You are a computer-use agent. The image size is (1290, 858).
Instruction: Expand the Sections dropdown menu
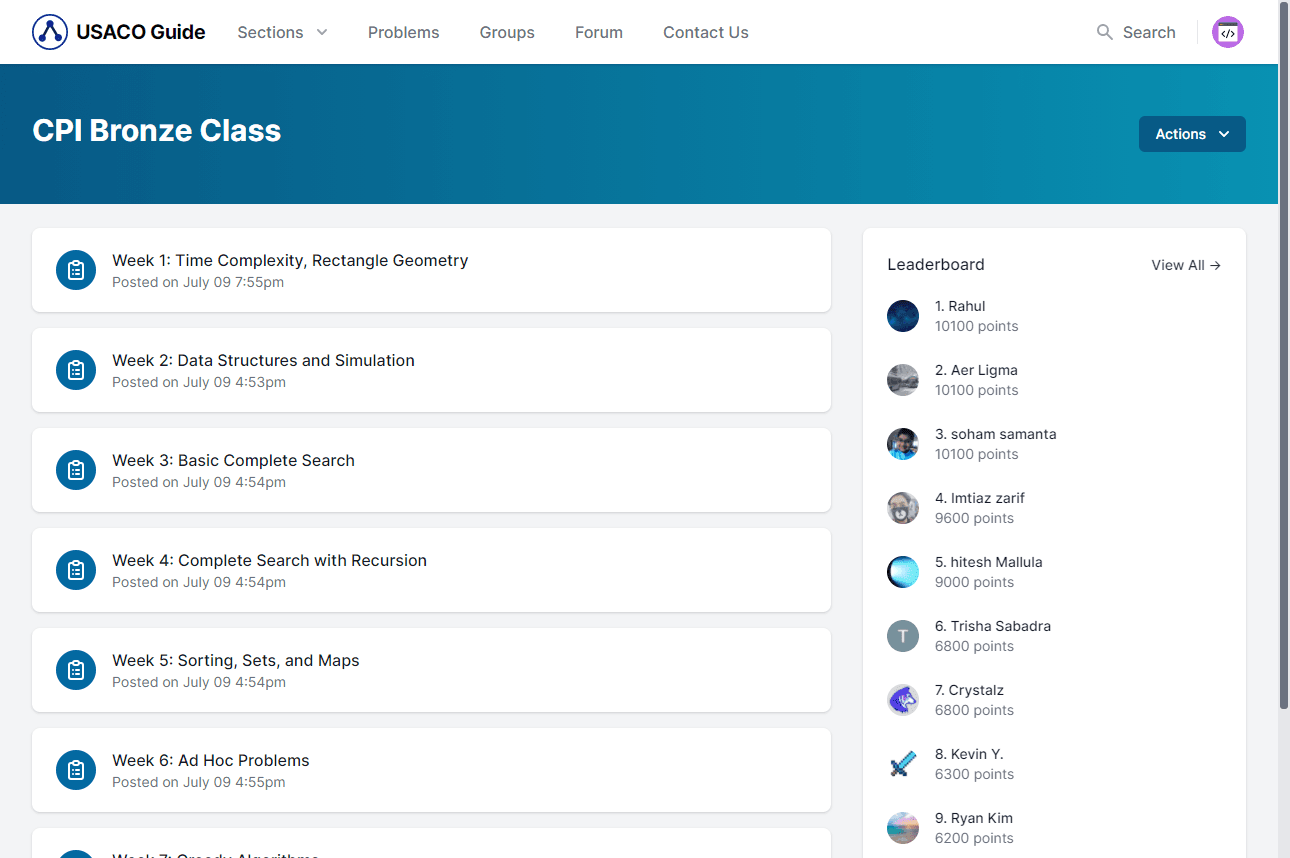coord(282,32)
